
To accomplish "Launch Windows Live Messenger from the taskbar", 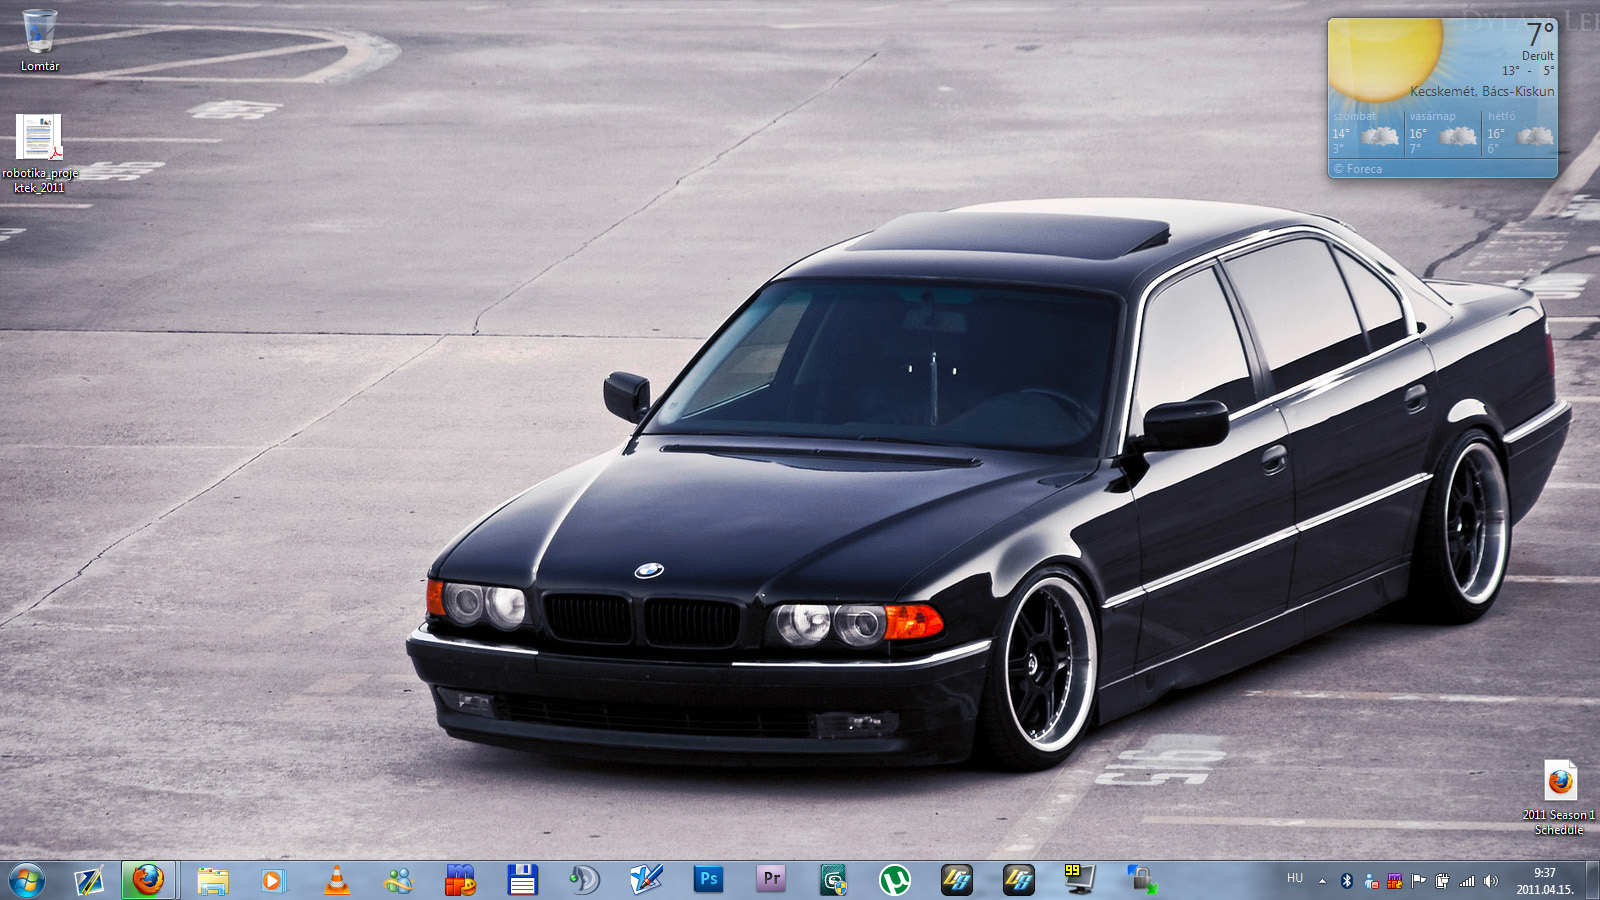I will coord(398,881).
